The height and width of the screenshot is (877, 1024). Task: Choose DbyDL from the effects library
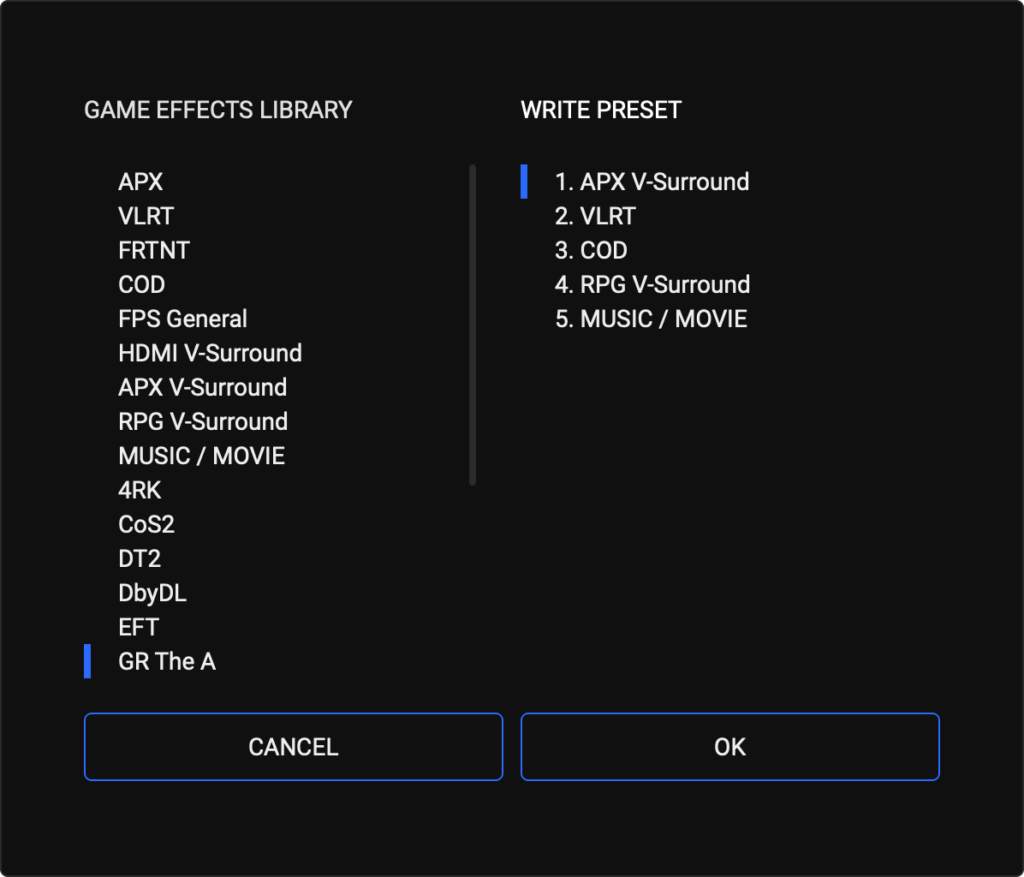pos(153,593)
